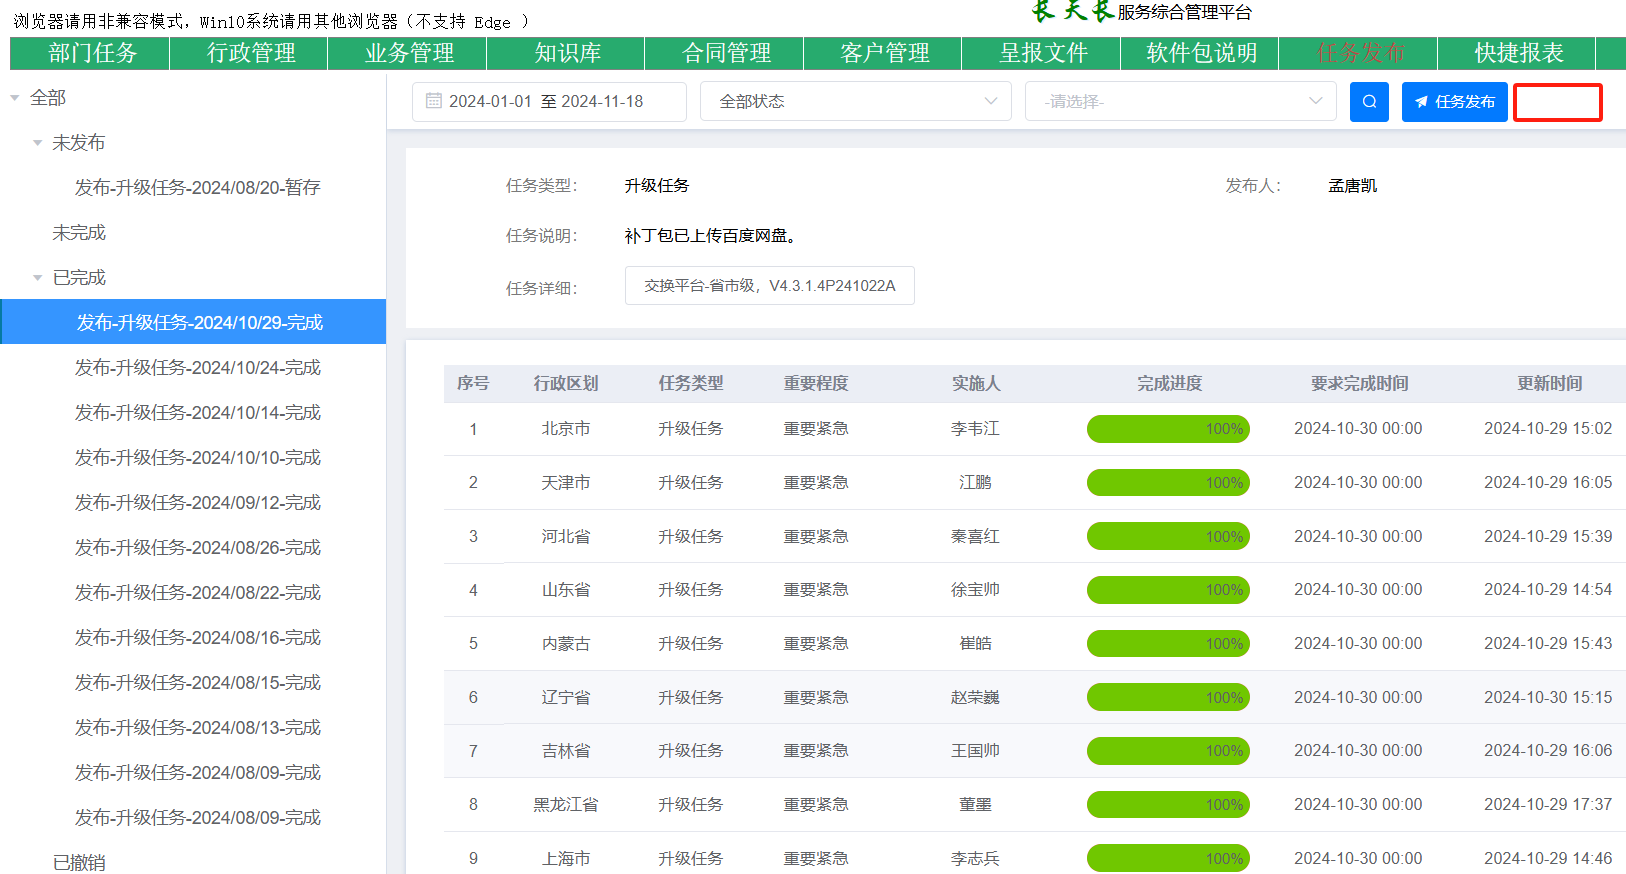
Task: Click the 吉林省 table cell
Action: (566, 751)
